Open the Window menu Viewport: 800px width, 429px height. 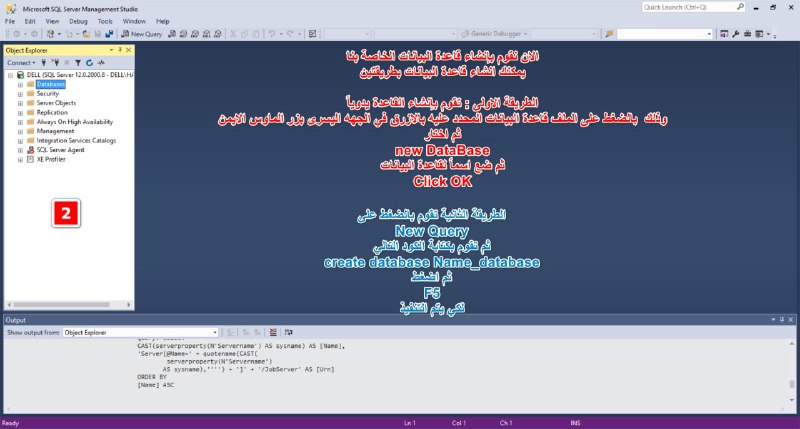[x=134, y=21]
